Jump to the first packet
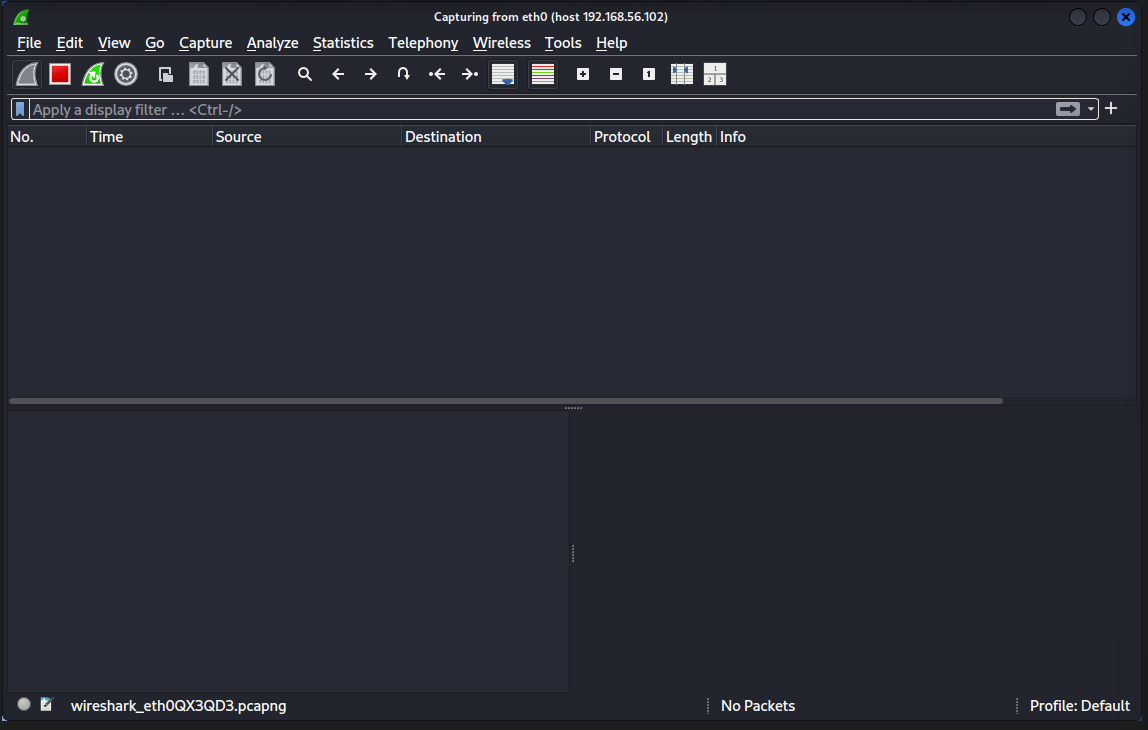1148x730 pixels. click(x=436, y=74)
